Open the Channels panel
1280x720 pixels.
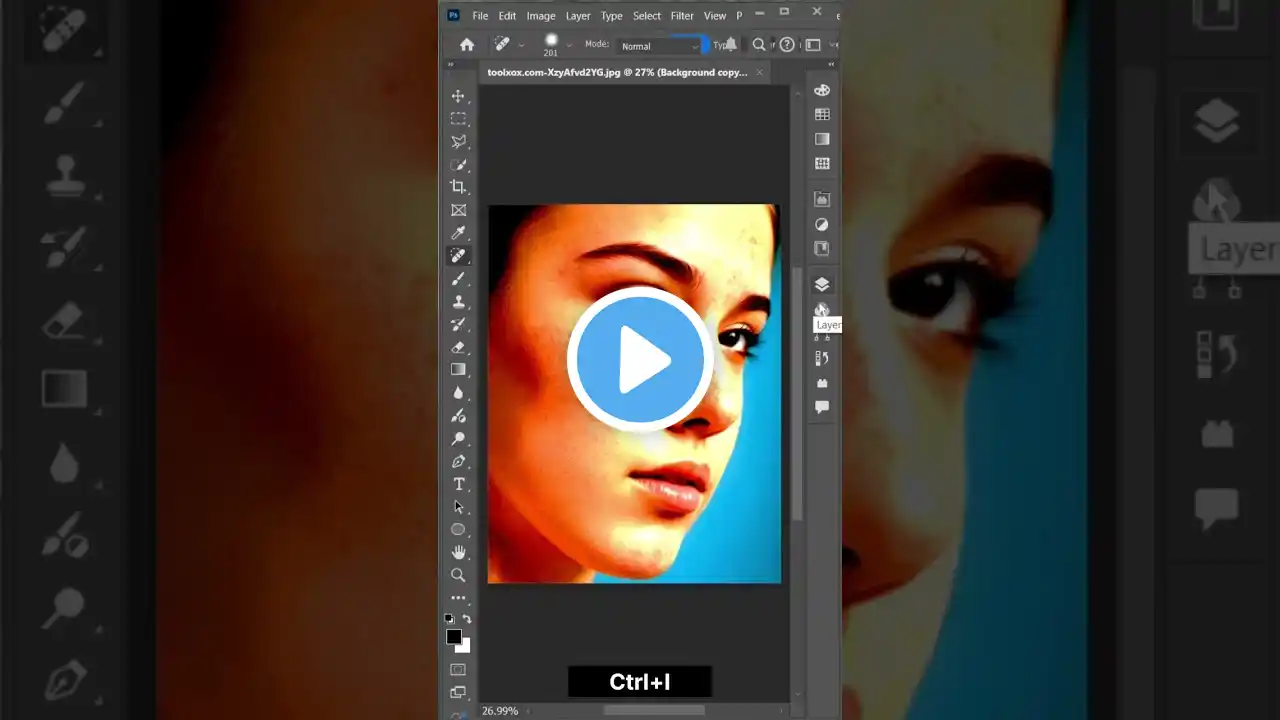(x=822, y=310)
